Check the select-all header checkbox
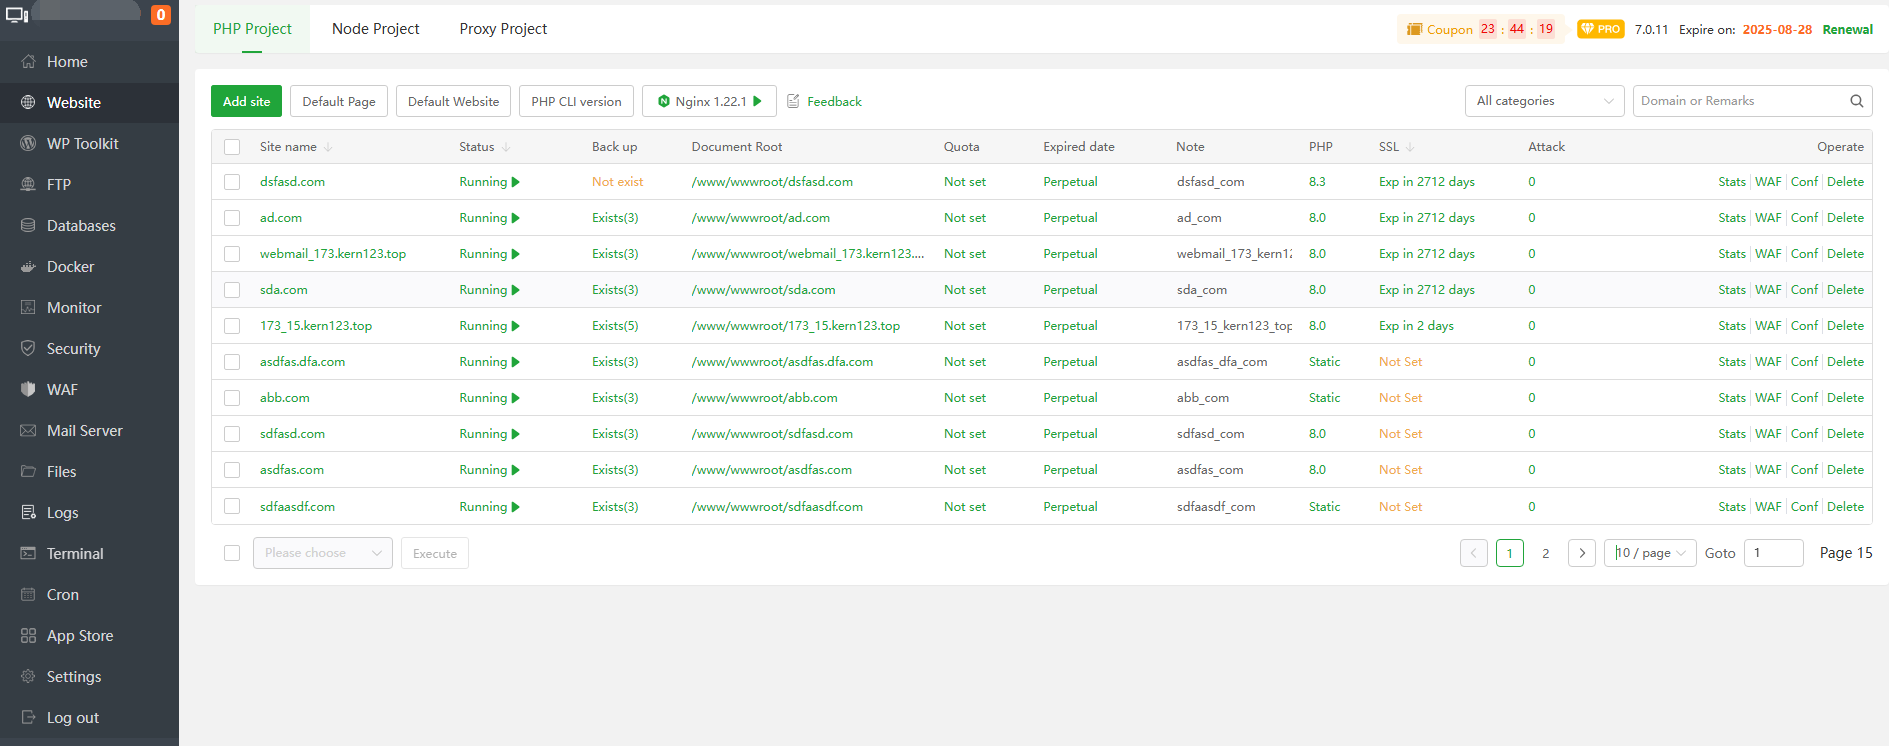 coord(232,147)
